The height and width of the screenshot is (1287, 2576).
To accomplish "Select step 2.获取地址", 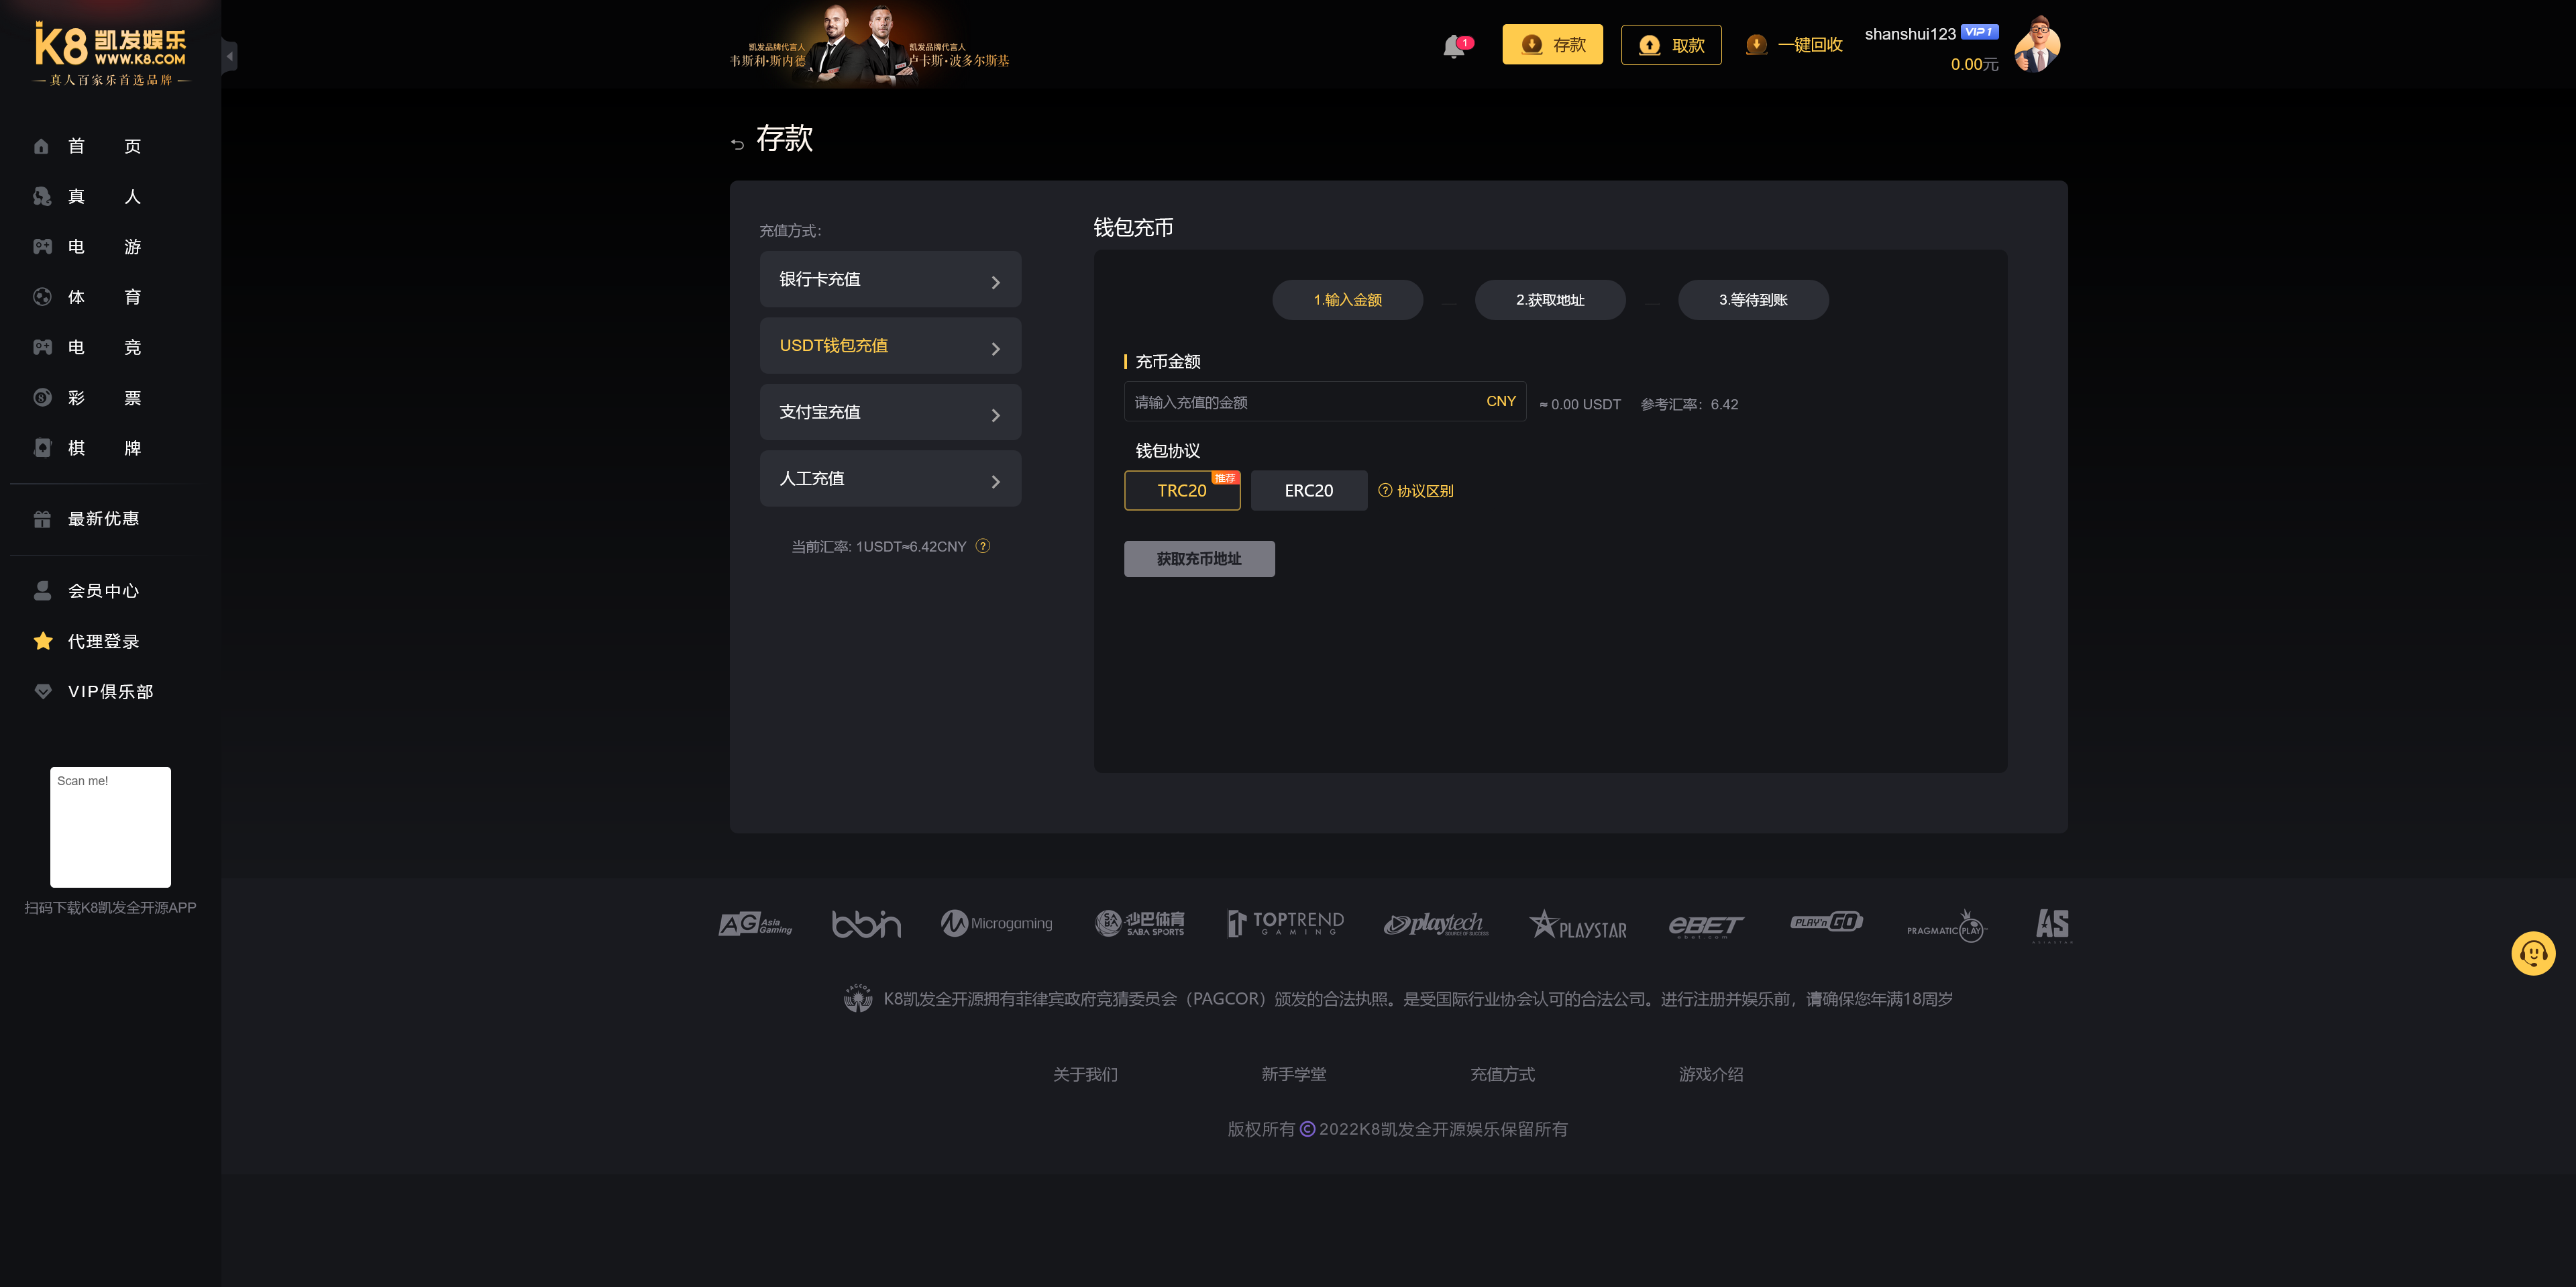I will (1550, 300).
